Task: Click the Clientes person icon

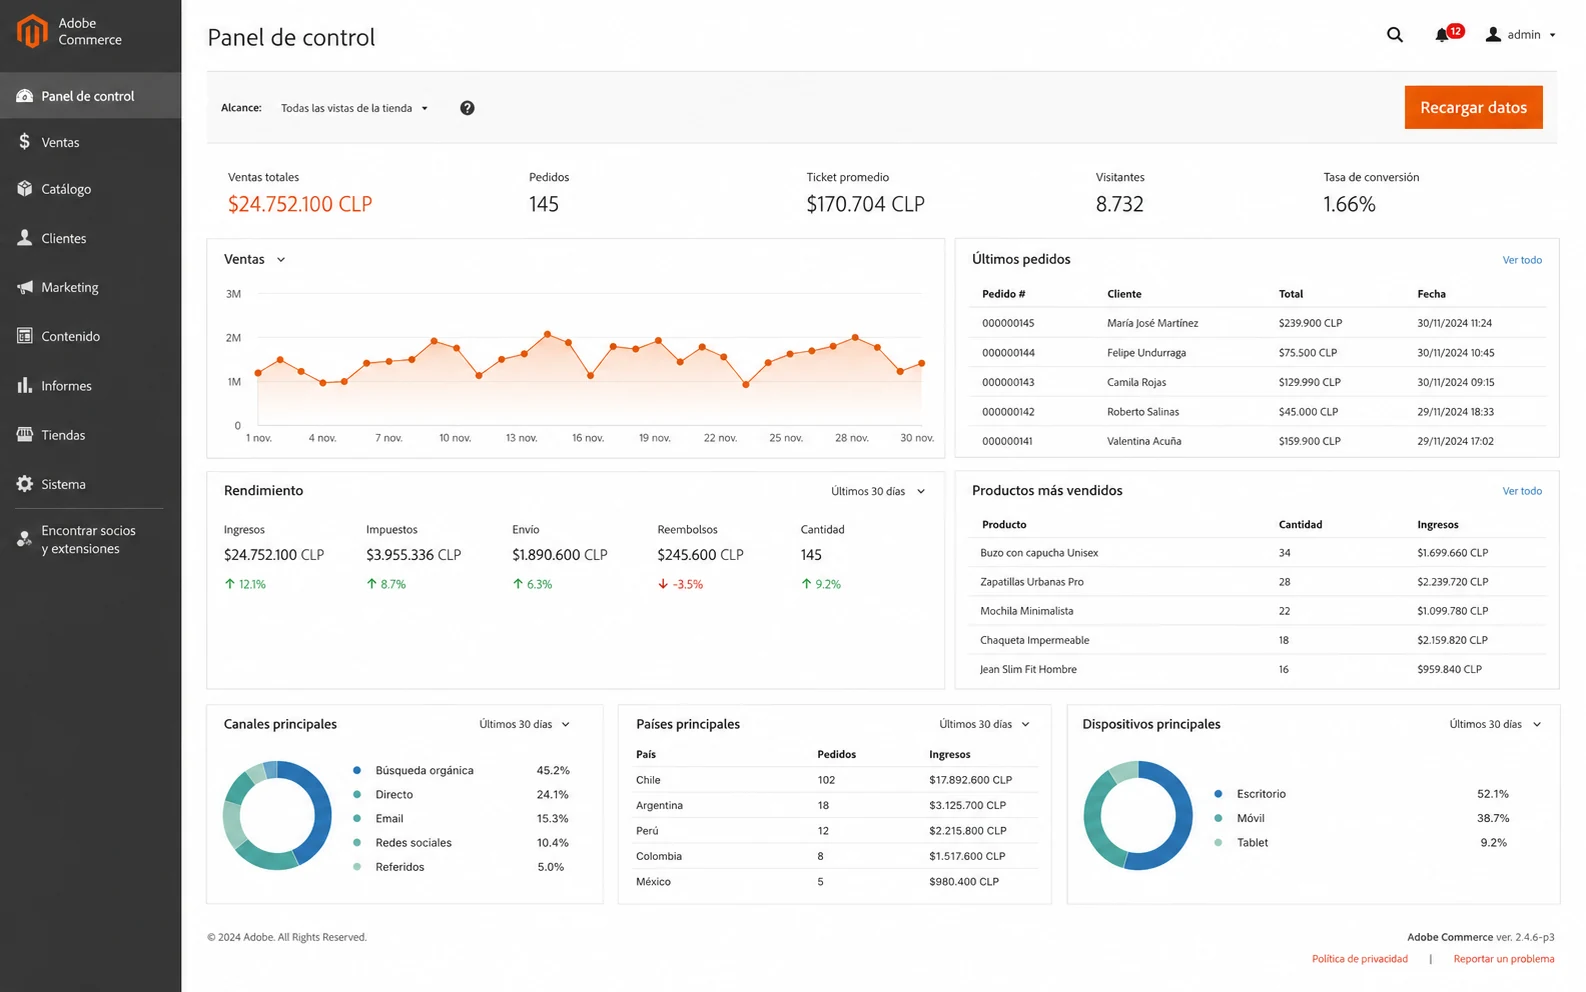Action: click(25, 238)
